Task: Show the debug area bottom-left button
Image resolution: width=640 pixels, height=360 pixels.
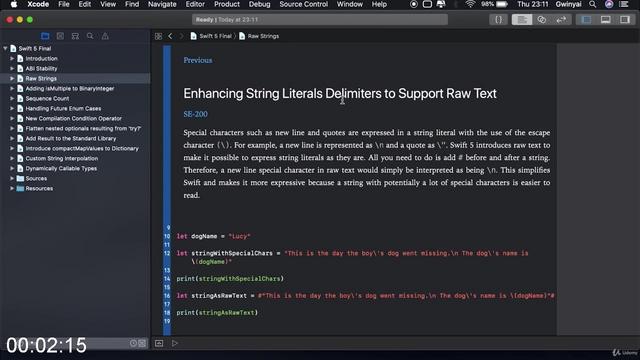Action: (159, 343)
